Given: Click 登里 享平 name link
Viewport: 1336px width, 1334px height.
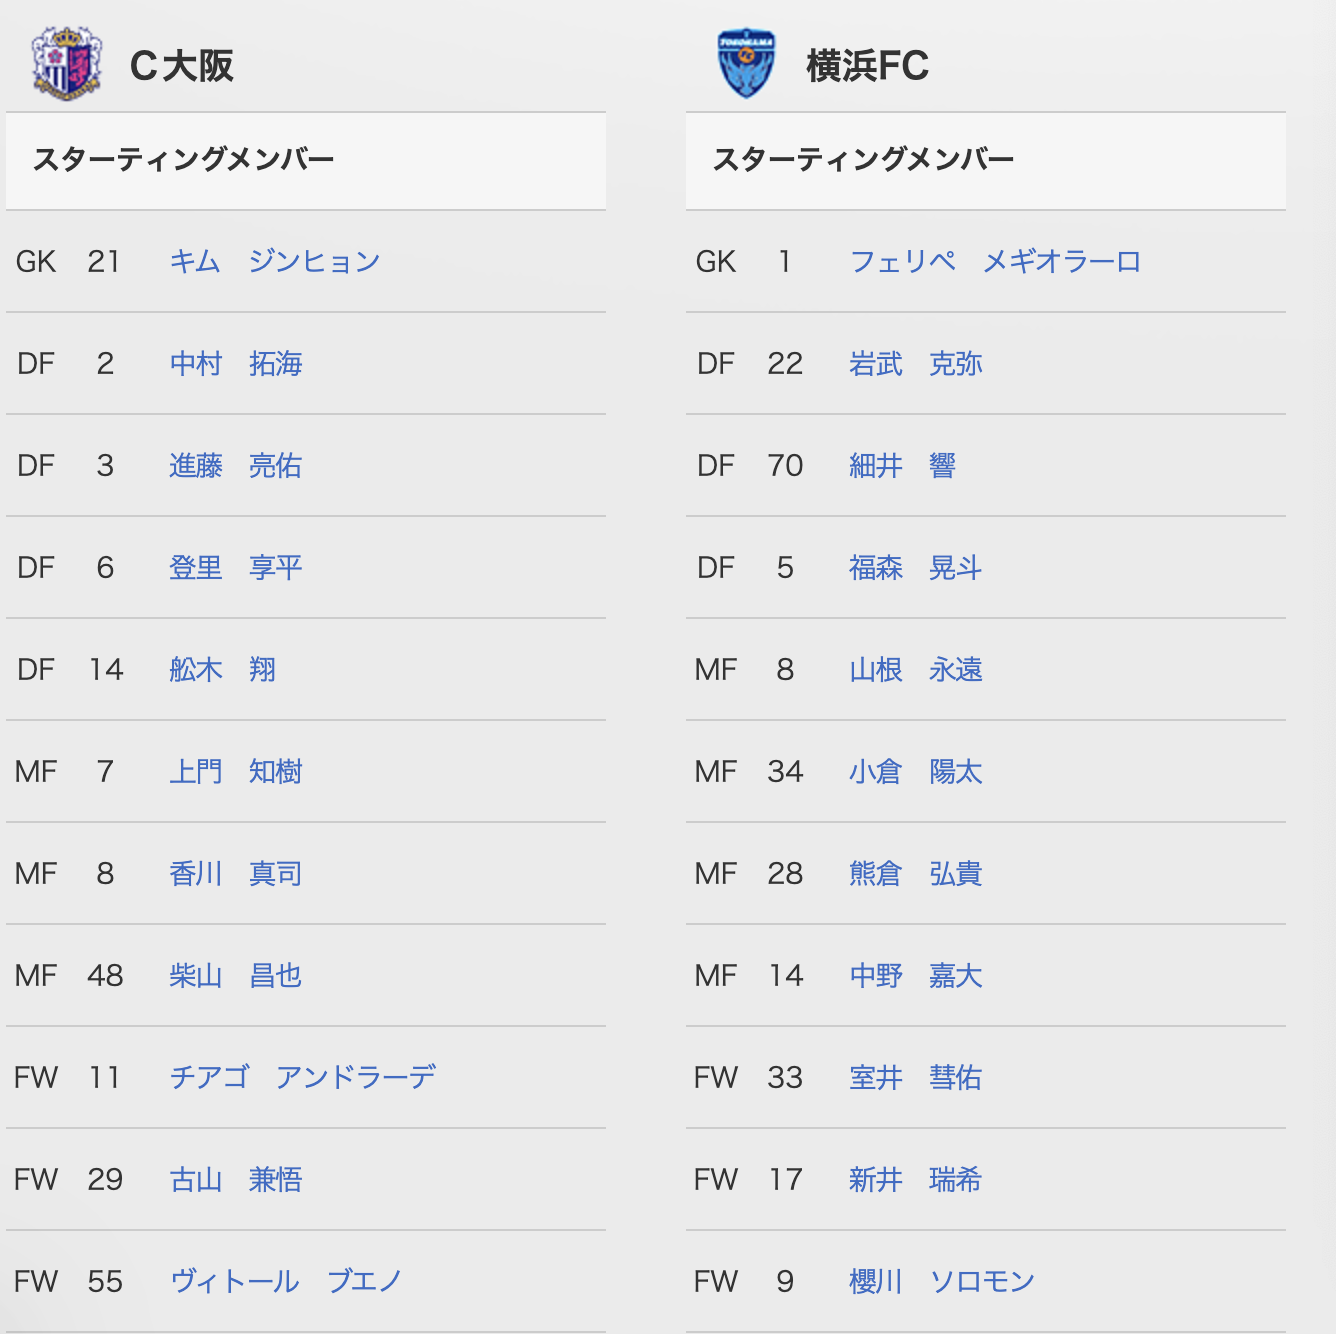Looking at the screenshot, I should pos(236,567).
